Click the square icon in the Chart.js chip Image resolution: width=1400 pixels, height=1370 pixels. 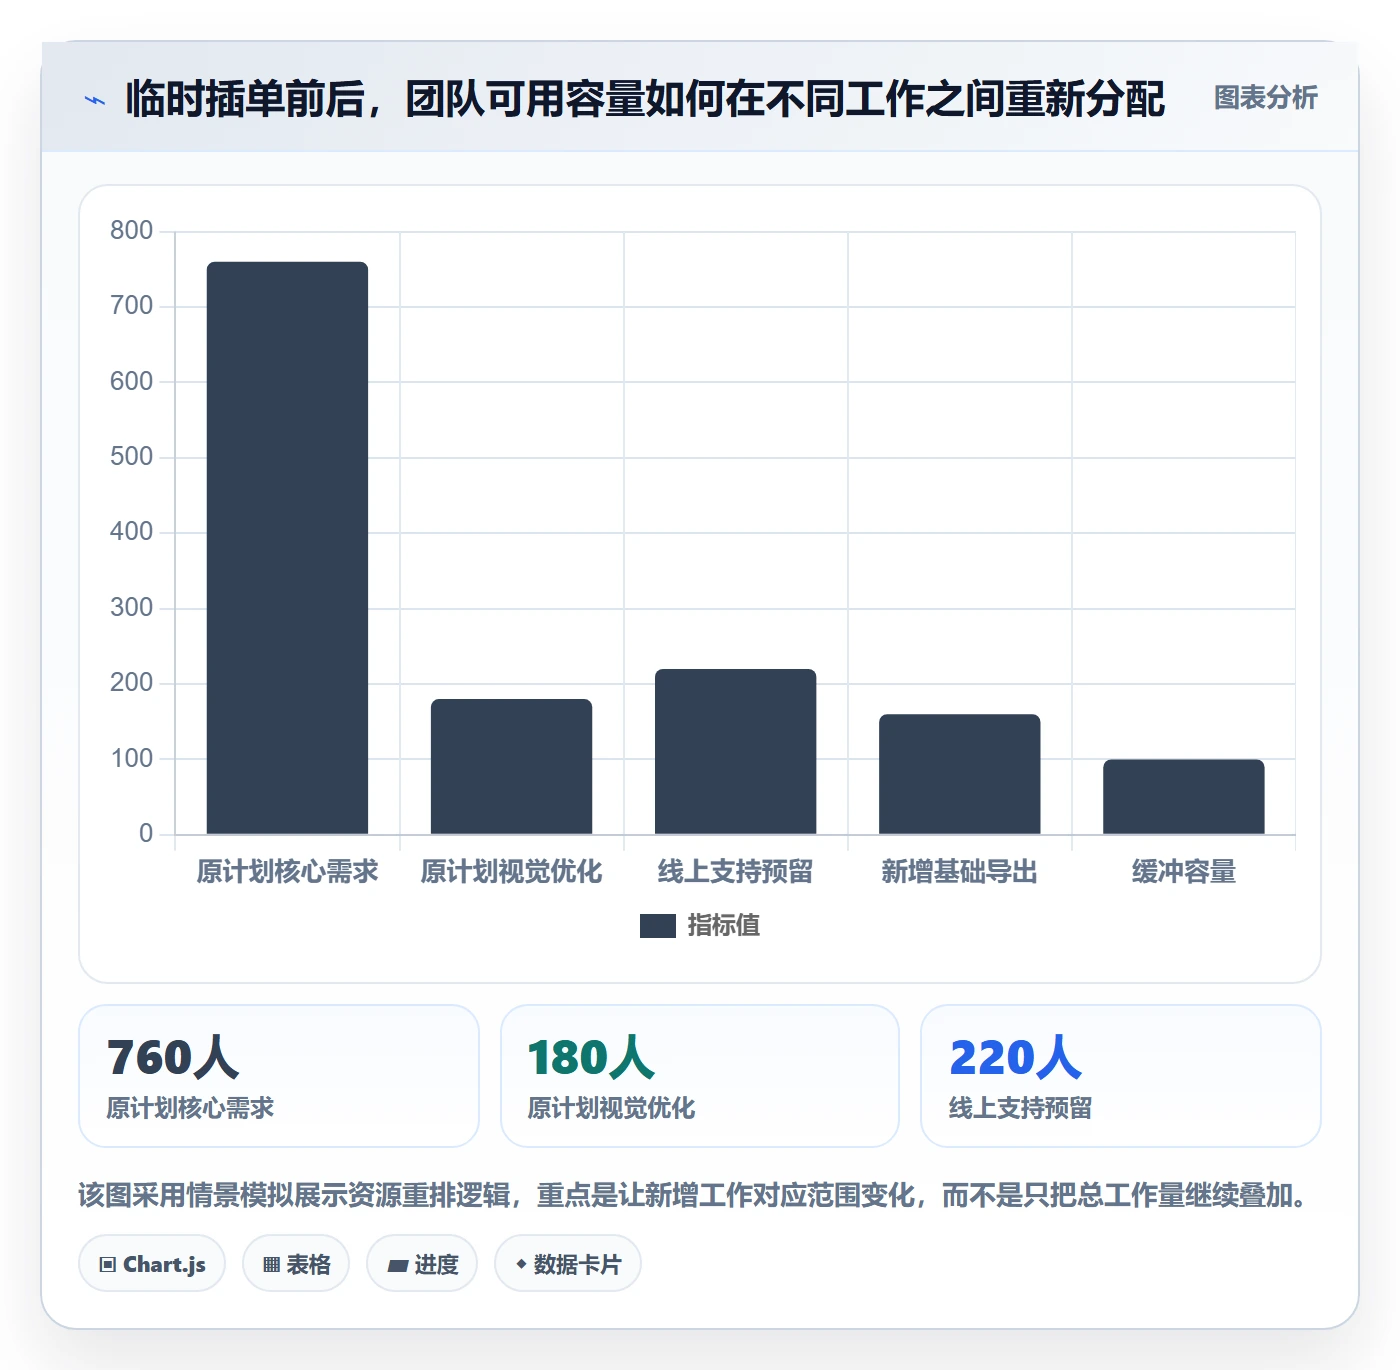(108, 1265)
